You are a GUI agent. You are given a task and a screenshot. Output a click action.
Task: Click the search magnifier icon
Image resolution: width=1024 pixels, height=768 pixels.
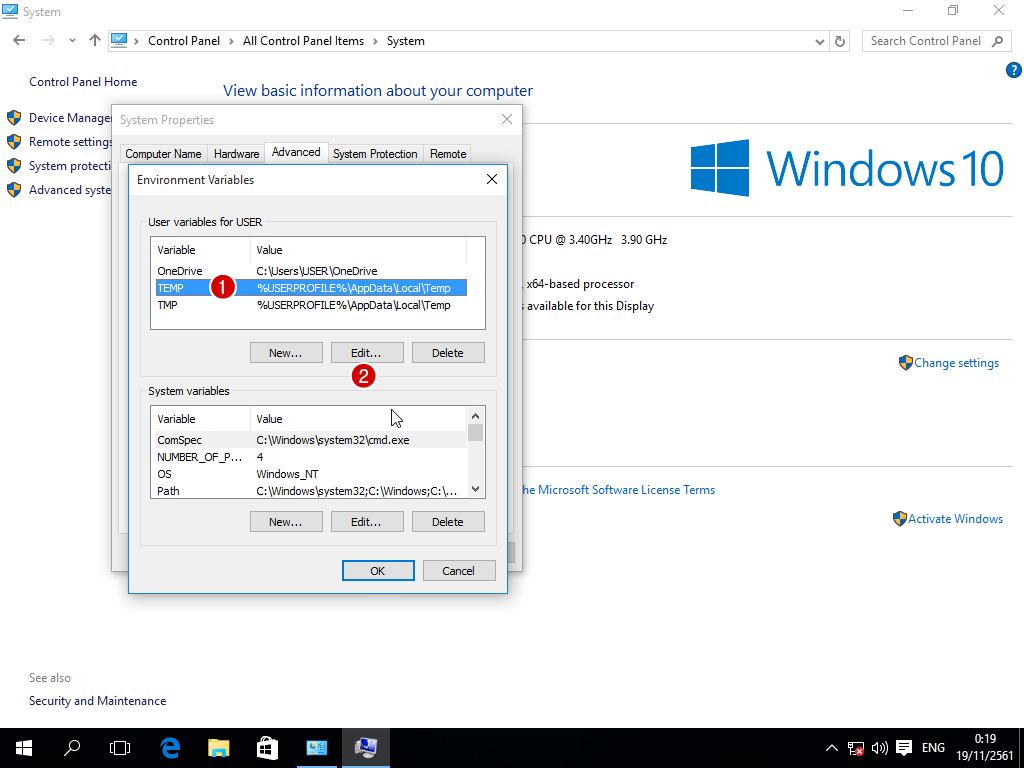pos(997,41)
